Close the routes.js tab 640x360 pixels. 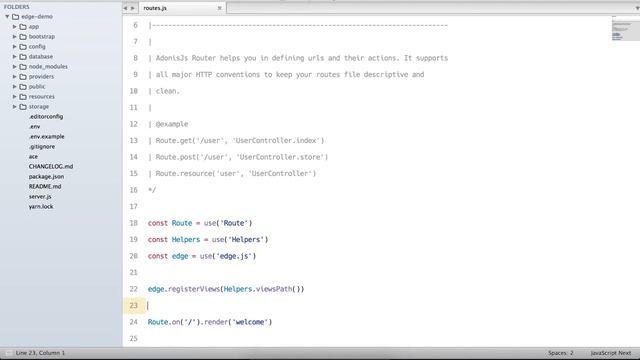(x=220, y=8)
